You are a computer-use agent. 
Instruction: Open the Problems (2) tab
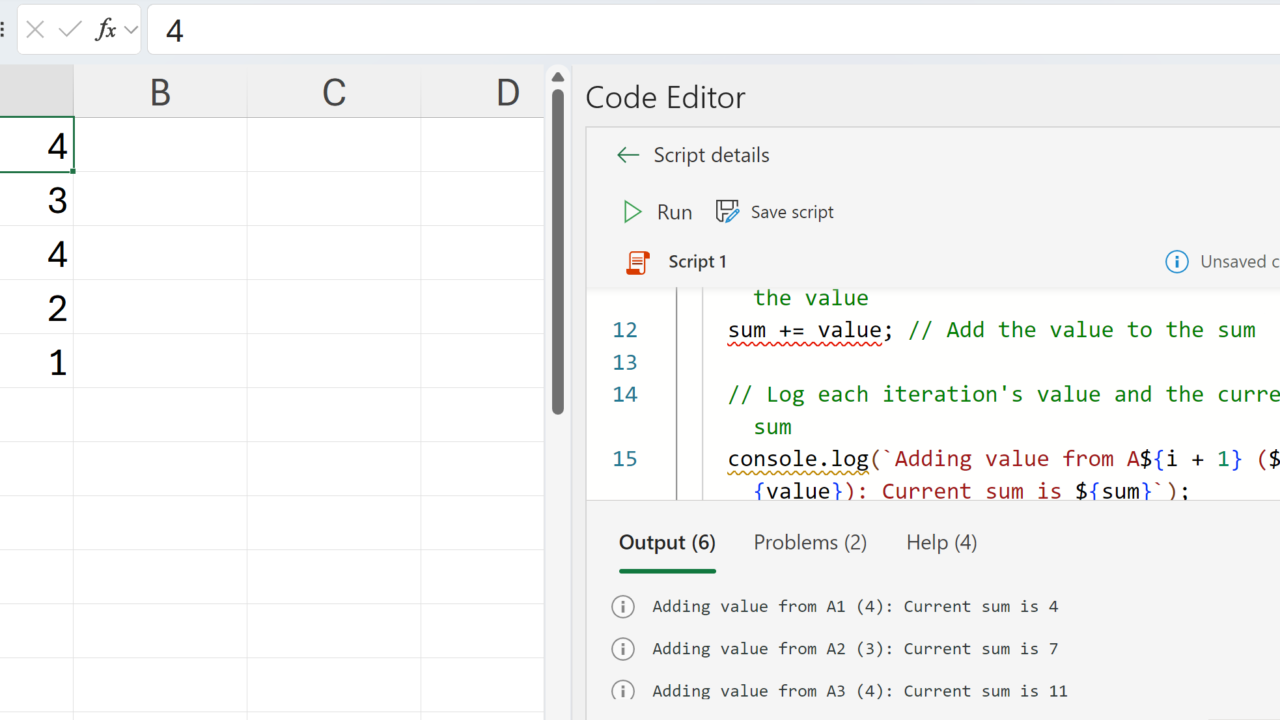point(810,543)
